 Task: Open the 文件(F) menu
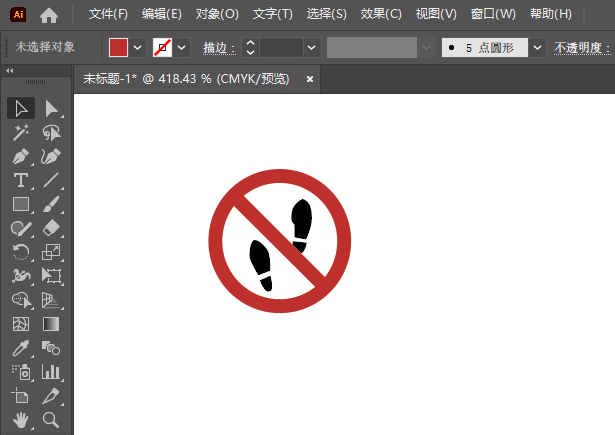pos(108,14)
